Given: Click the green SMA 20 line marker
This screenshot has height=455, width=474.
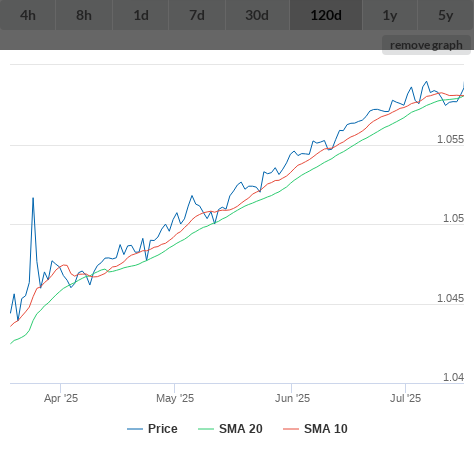Looking at the screenshot, I should (206, 429).
